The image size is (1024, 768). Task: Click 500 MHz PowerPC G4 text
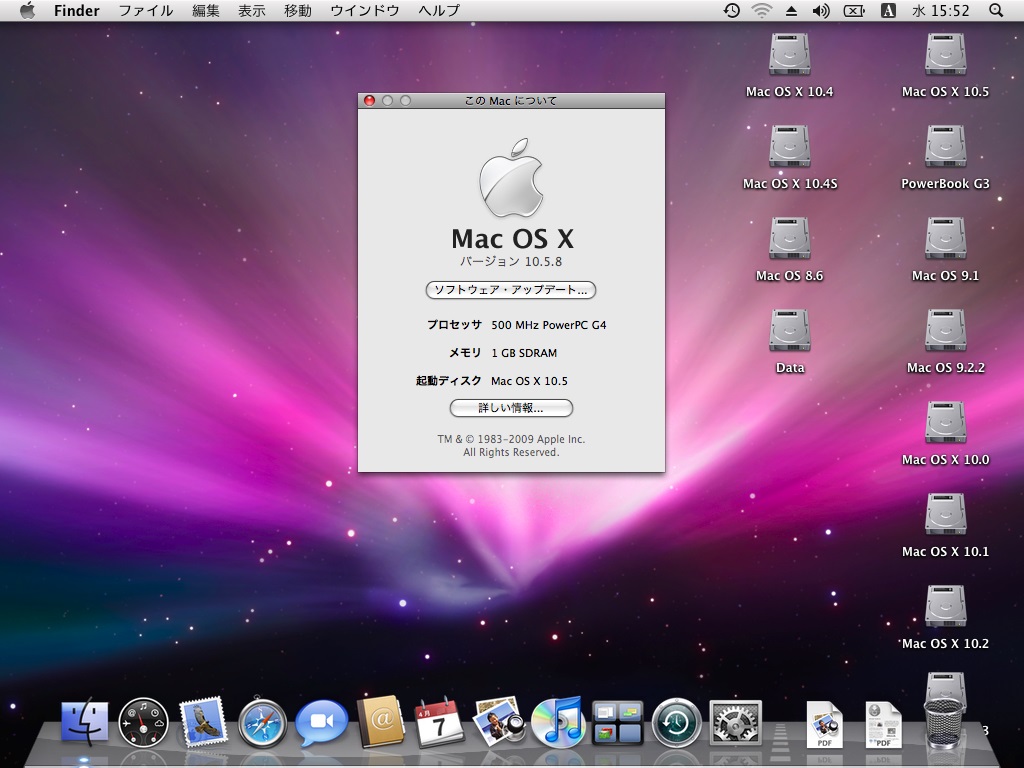tap(549, 325)
